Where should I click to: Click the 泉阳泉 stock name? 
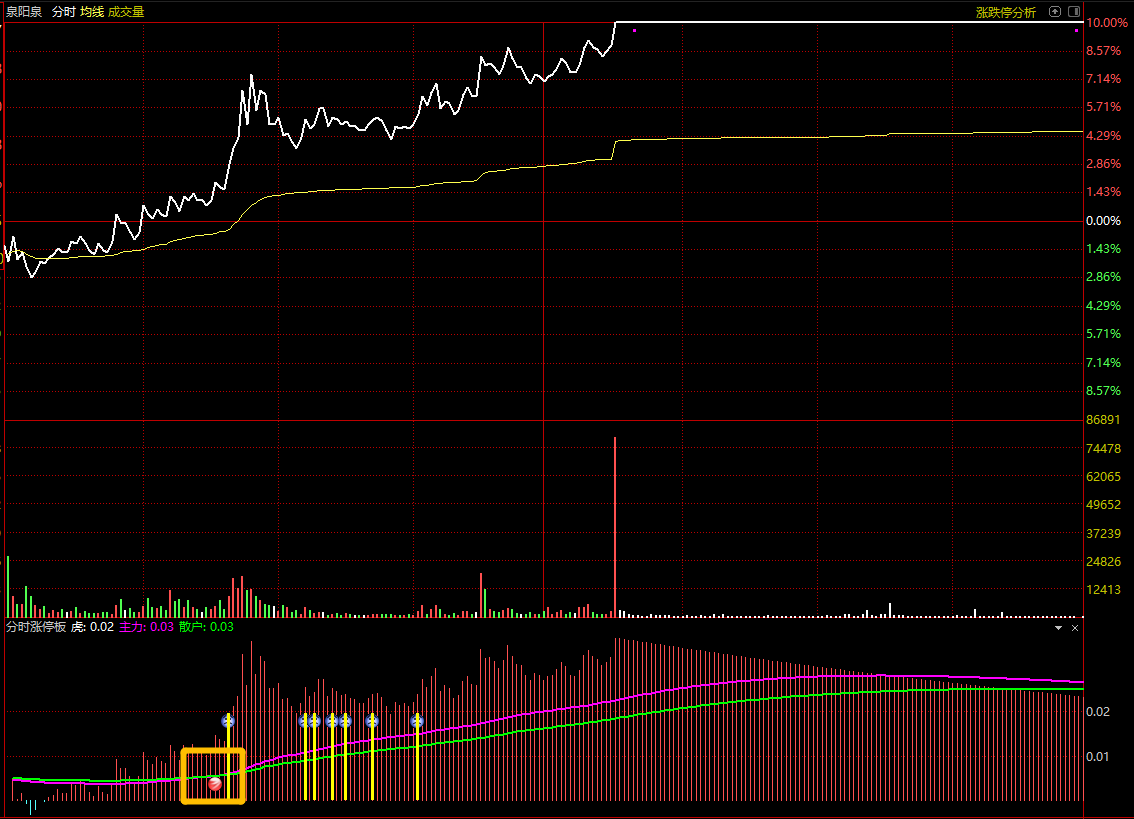pos(24,12)
